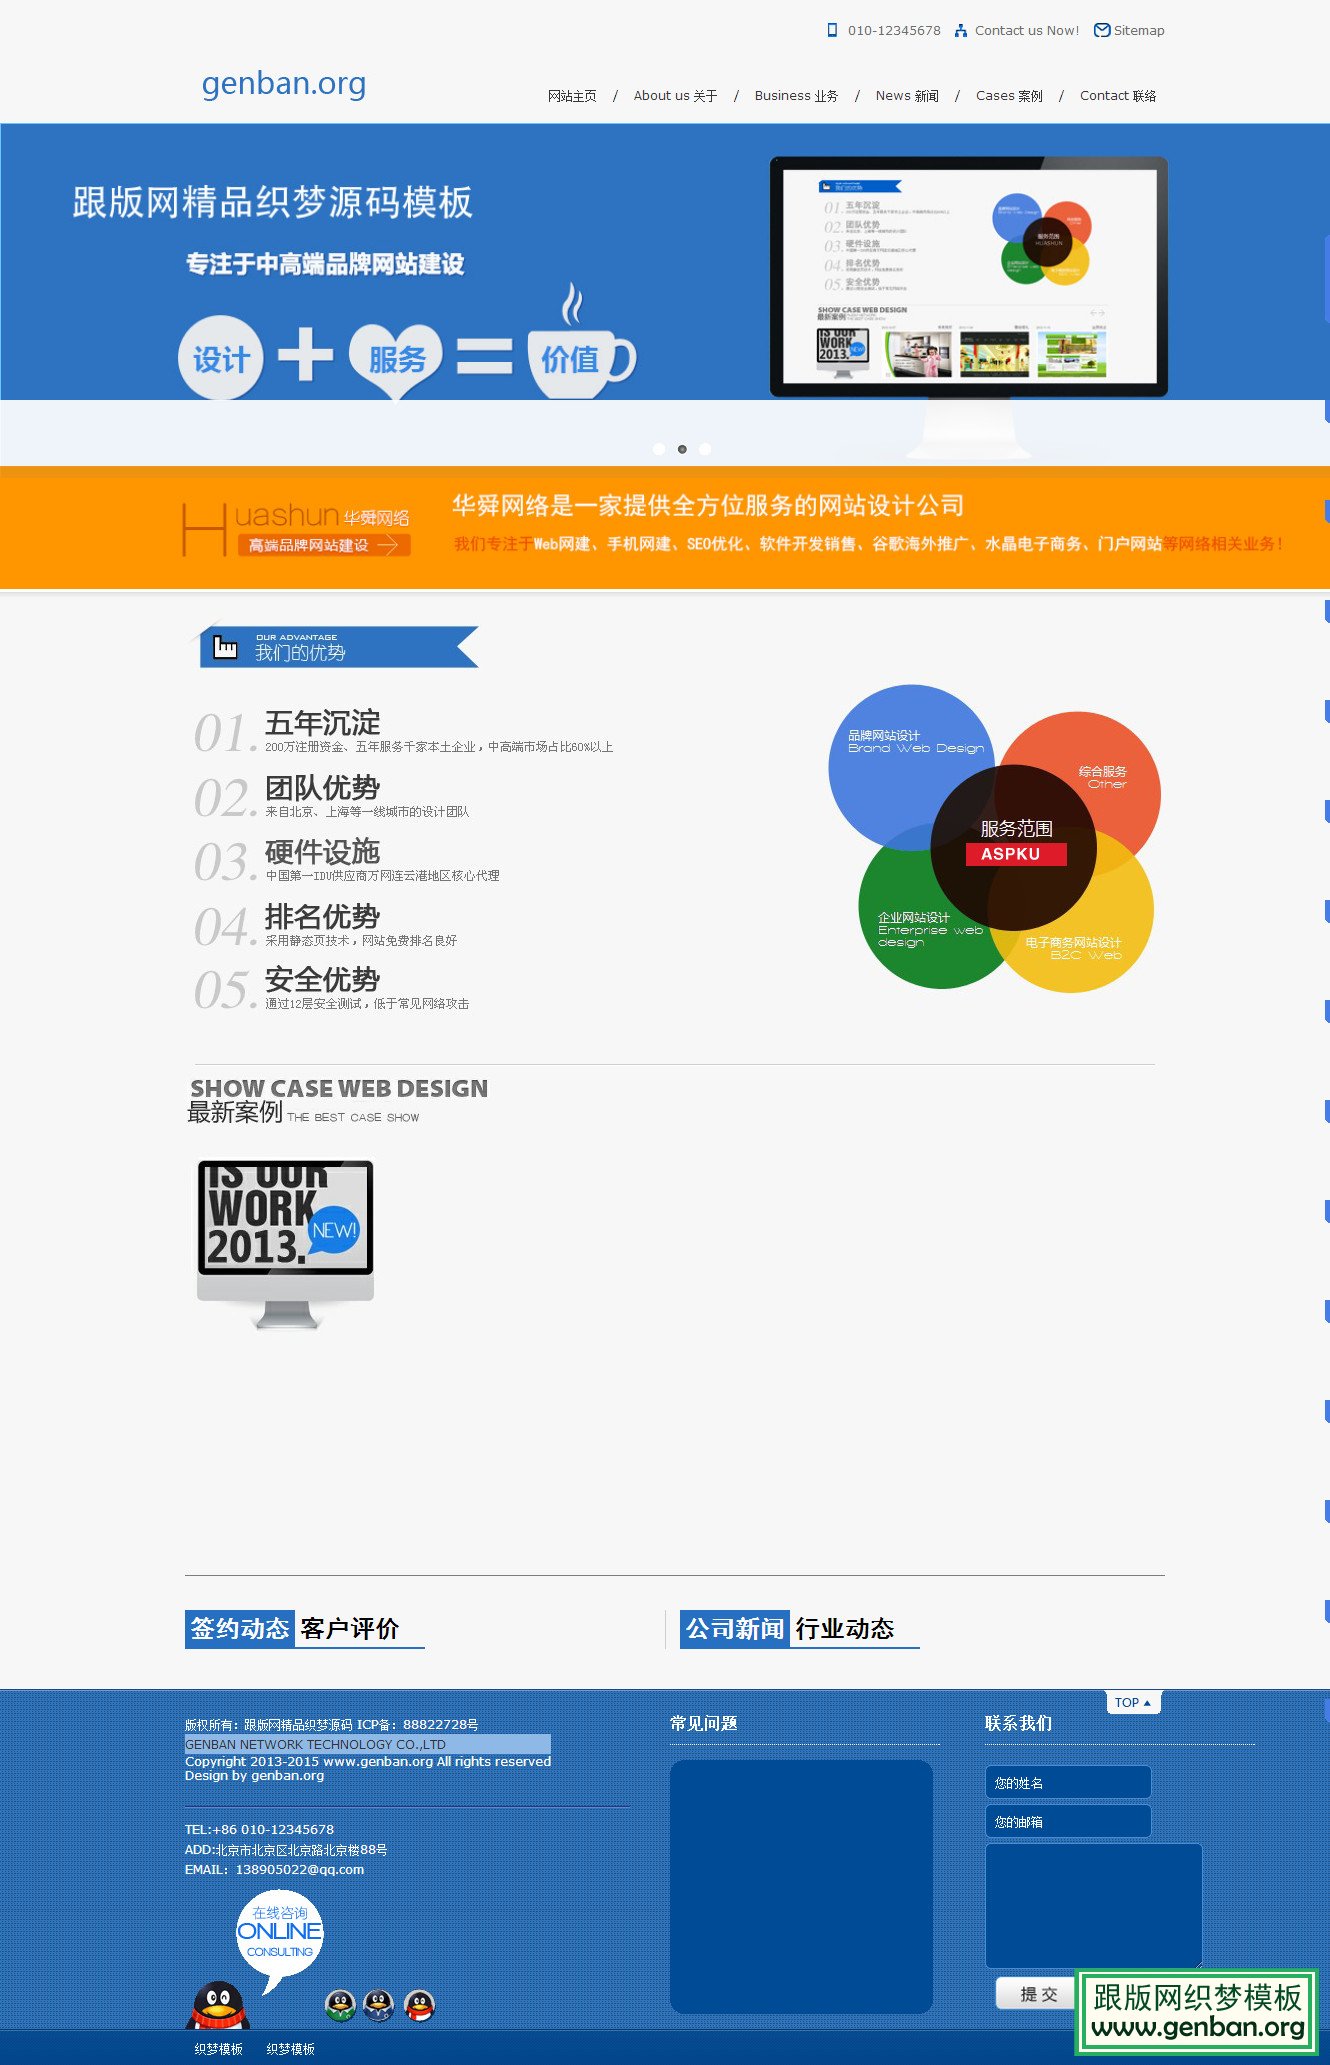The height and width of the screenshot is (2065, 1330).
Task: Click the 常见问题 heading
Action: pyautogui.click(x=704, y=1723)
